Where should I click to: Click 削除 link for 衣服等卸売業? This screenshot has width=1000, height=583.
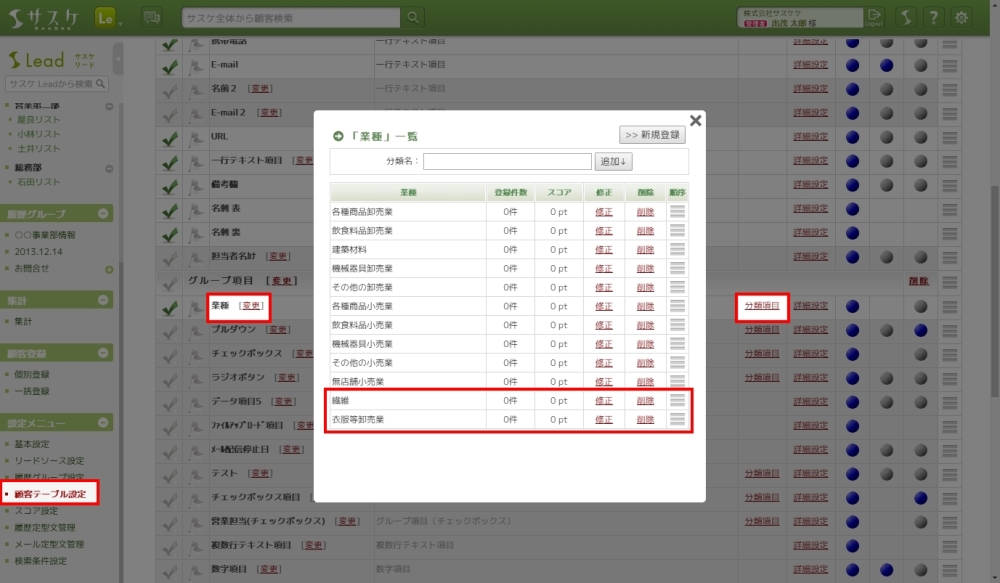click(x=645, y=420)
